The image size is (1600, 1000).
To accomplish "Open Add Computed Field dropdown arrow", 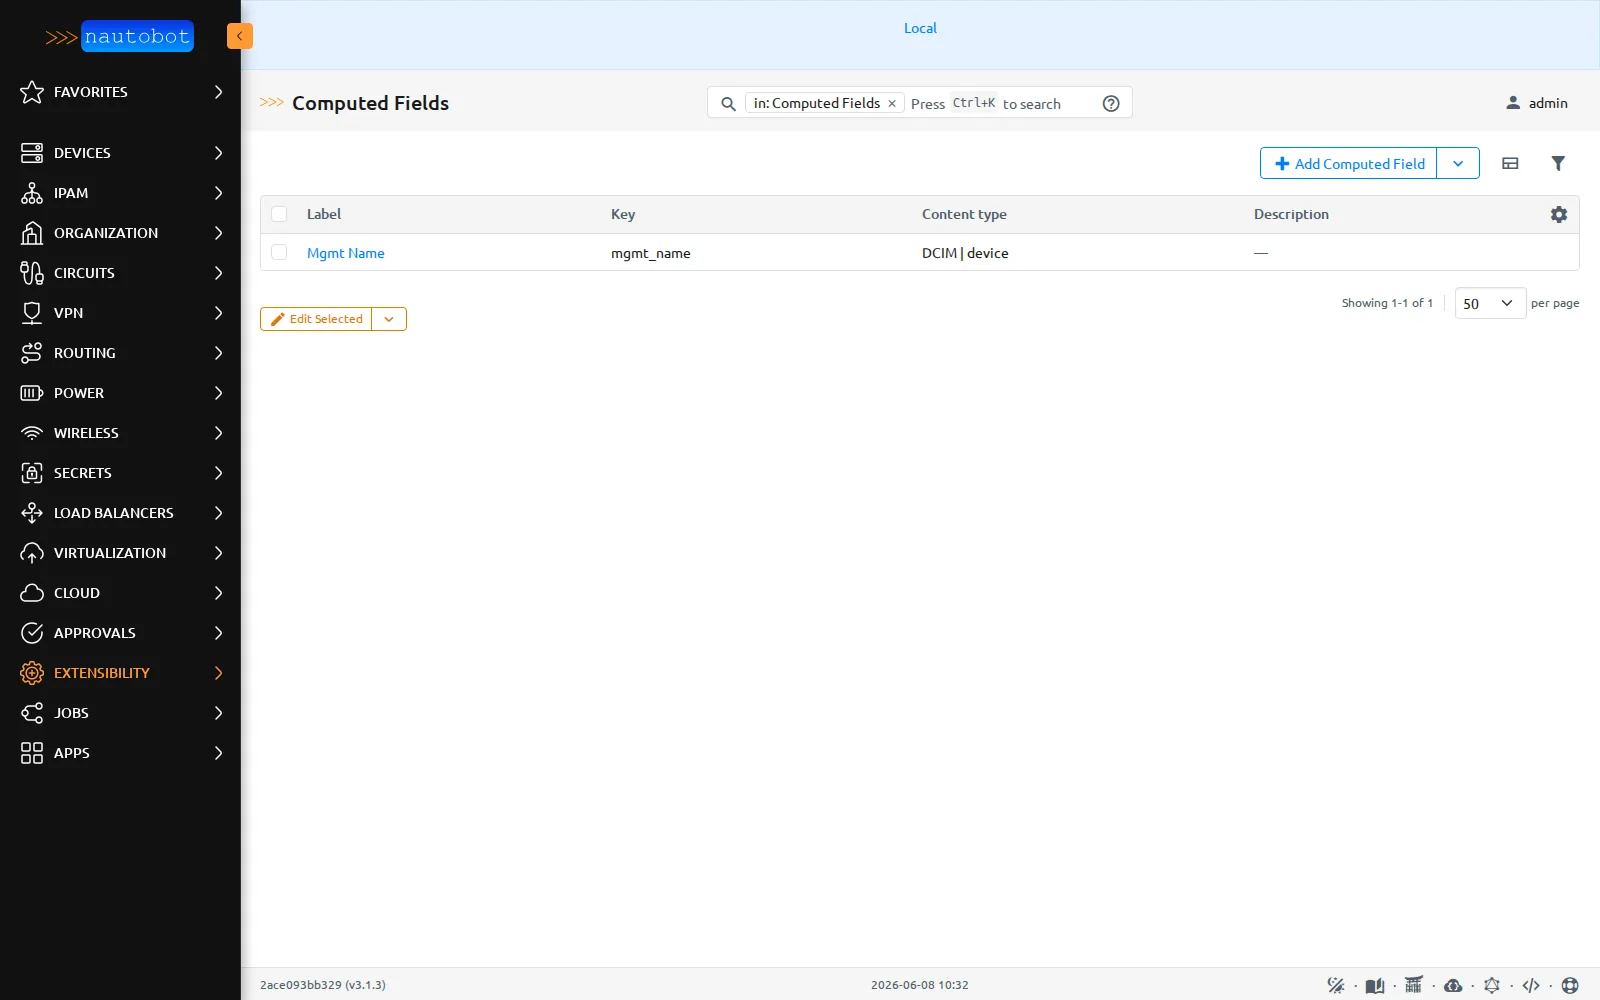I will 1458,163.
